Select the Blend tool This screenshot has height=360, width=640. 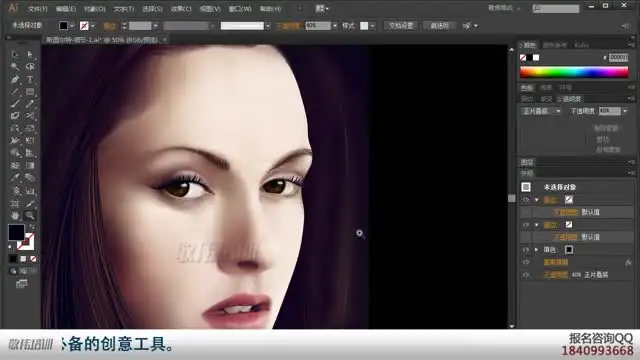click(30, 178)
